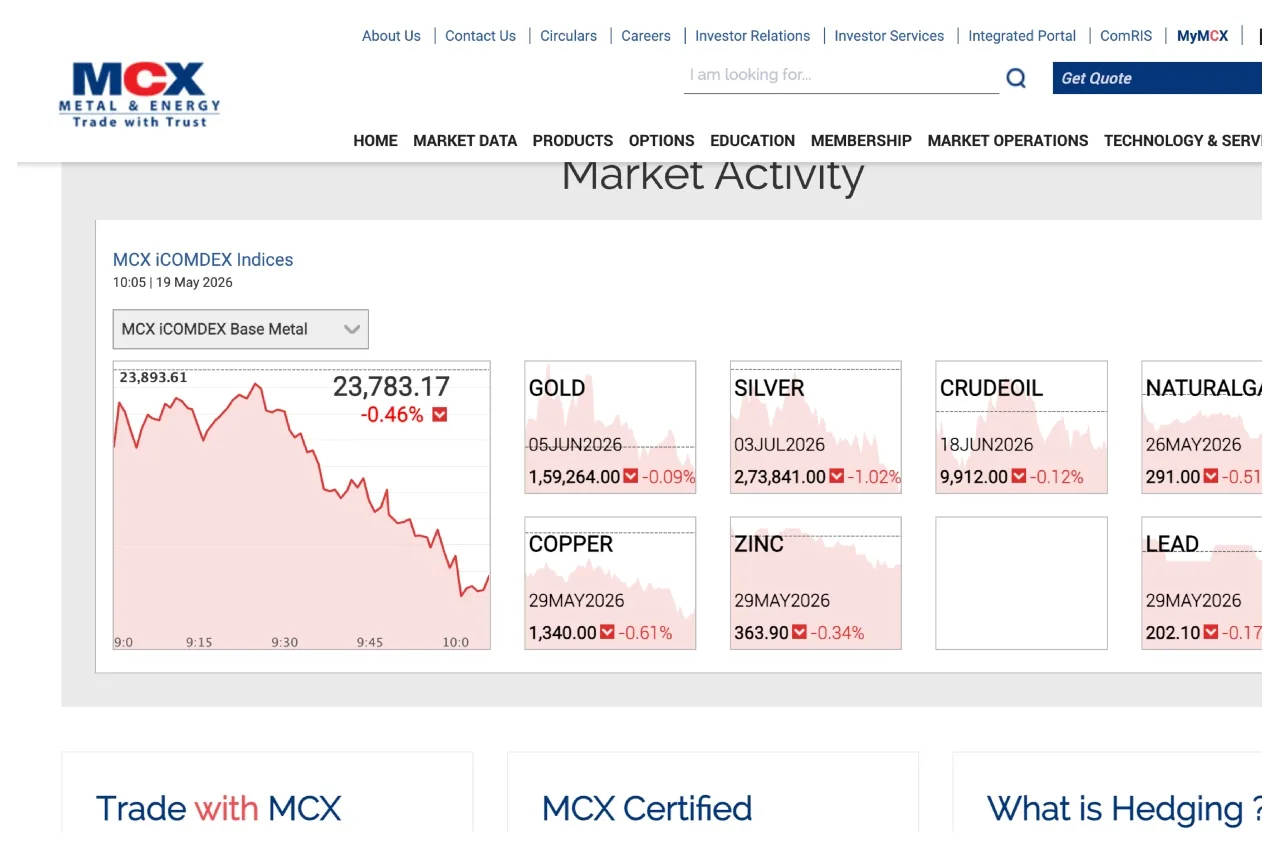Open the MARKET OPERATIONS menu
Image resolution: width=1280 pixels, height=850 pixels.
point(1008,141)
